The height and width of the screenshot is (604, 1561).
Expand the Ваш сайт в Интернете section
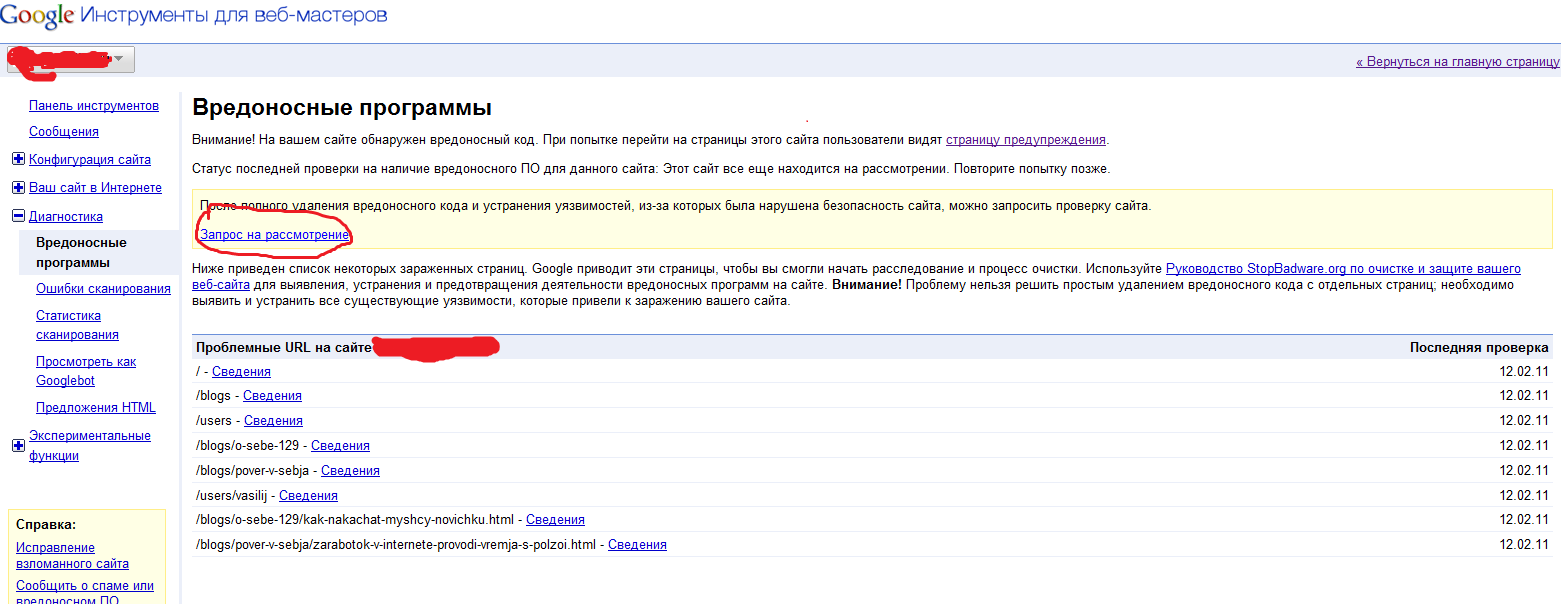click(18, 188)
